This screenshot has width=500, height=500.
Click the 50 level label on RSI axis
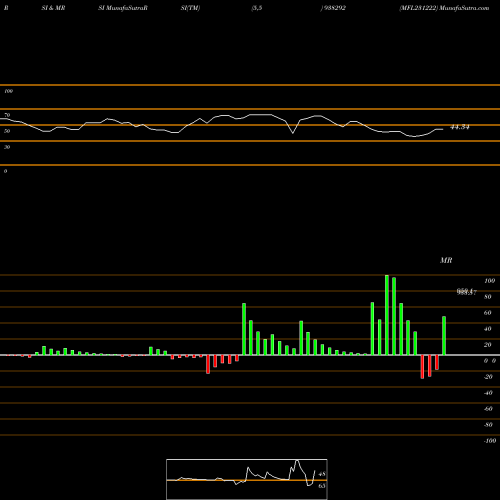coord(7,131)
